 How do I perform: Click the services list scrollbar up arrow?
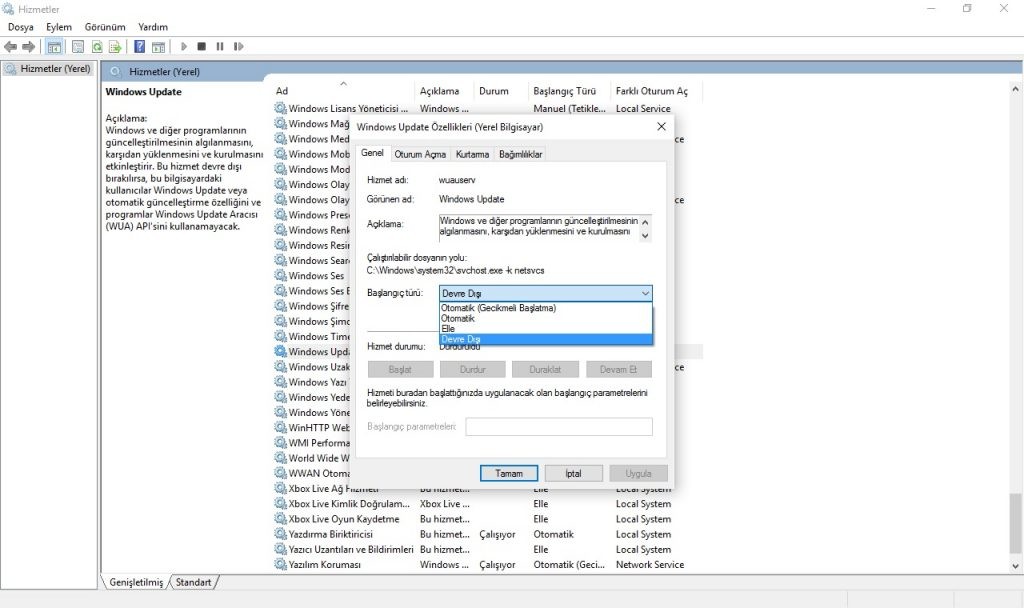1015,89
